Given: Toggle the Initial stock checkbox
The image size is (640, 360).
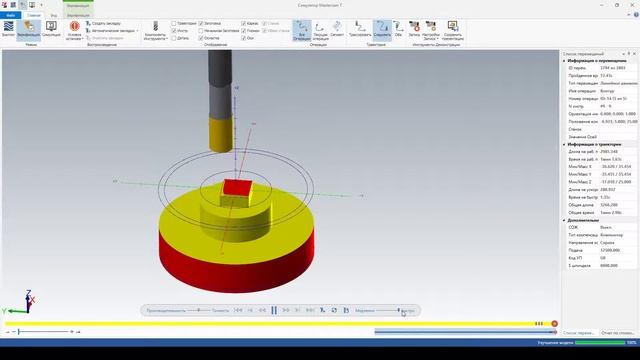Looking at the screenshot, I should [x=200, y=31].
